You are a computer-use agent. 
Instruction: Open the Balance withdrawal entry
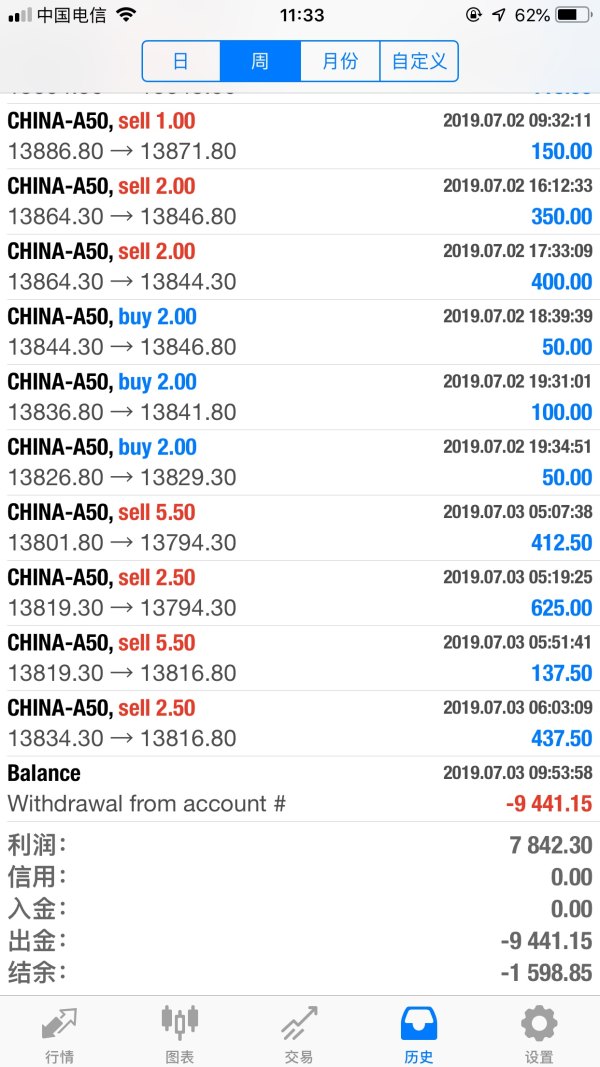pyautogui.click(x=300, y=788)
